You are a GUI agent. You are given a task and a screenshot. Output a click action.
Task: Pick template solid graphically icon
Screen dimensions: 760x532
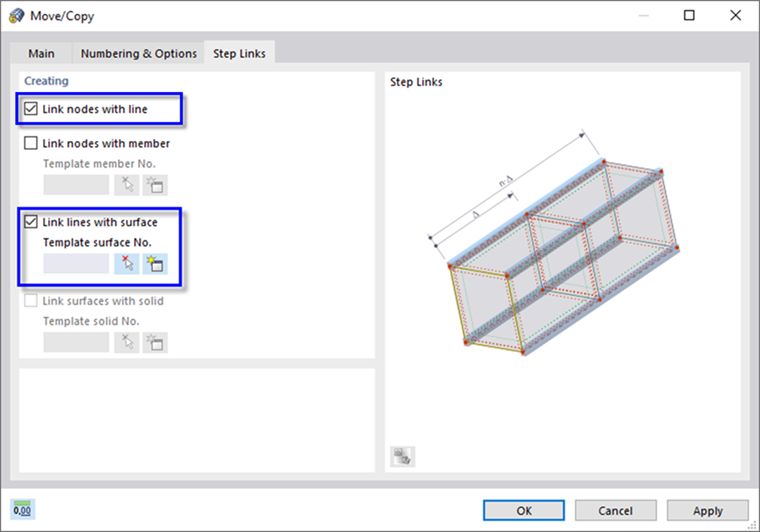127,343
